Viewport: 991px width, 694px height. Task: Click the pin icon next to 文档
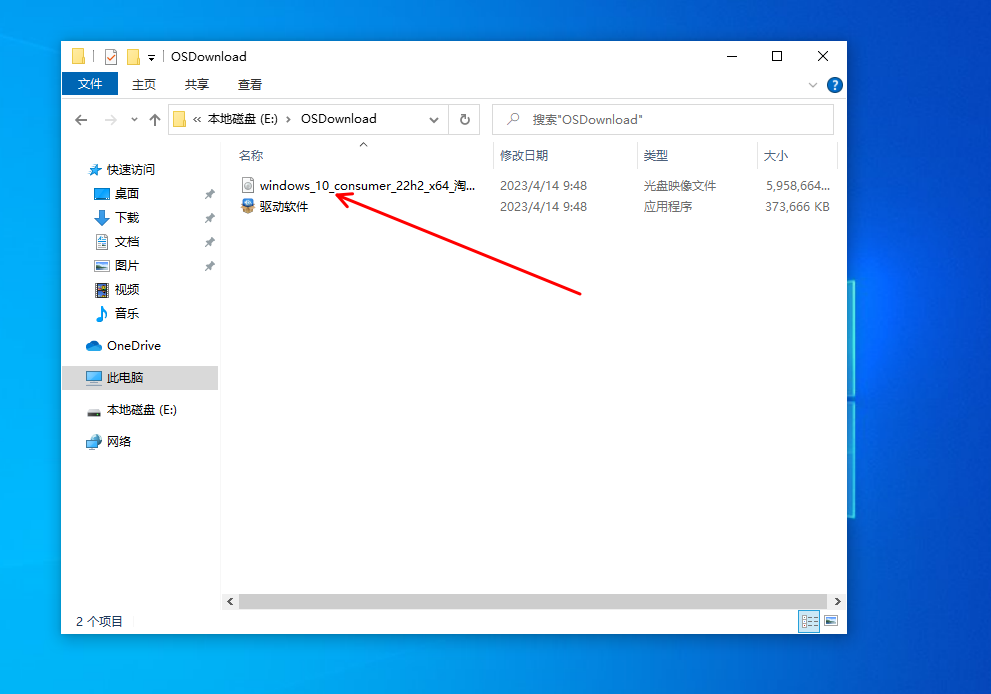pyautogui.click(x=209, y=242)
